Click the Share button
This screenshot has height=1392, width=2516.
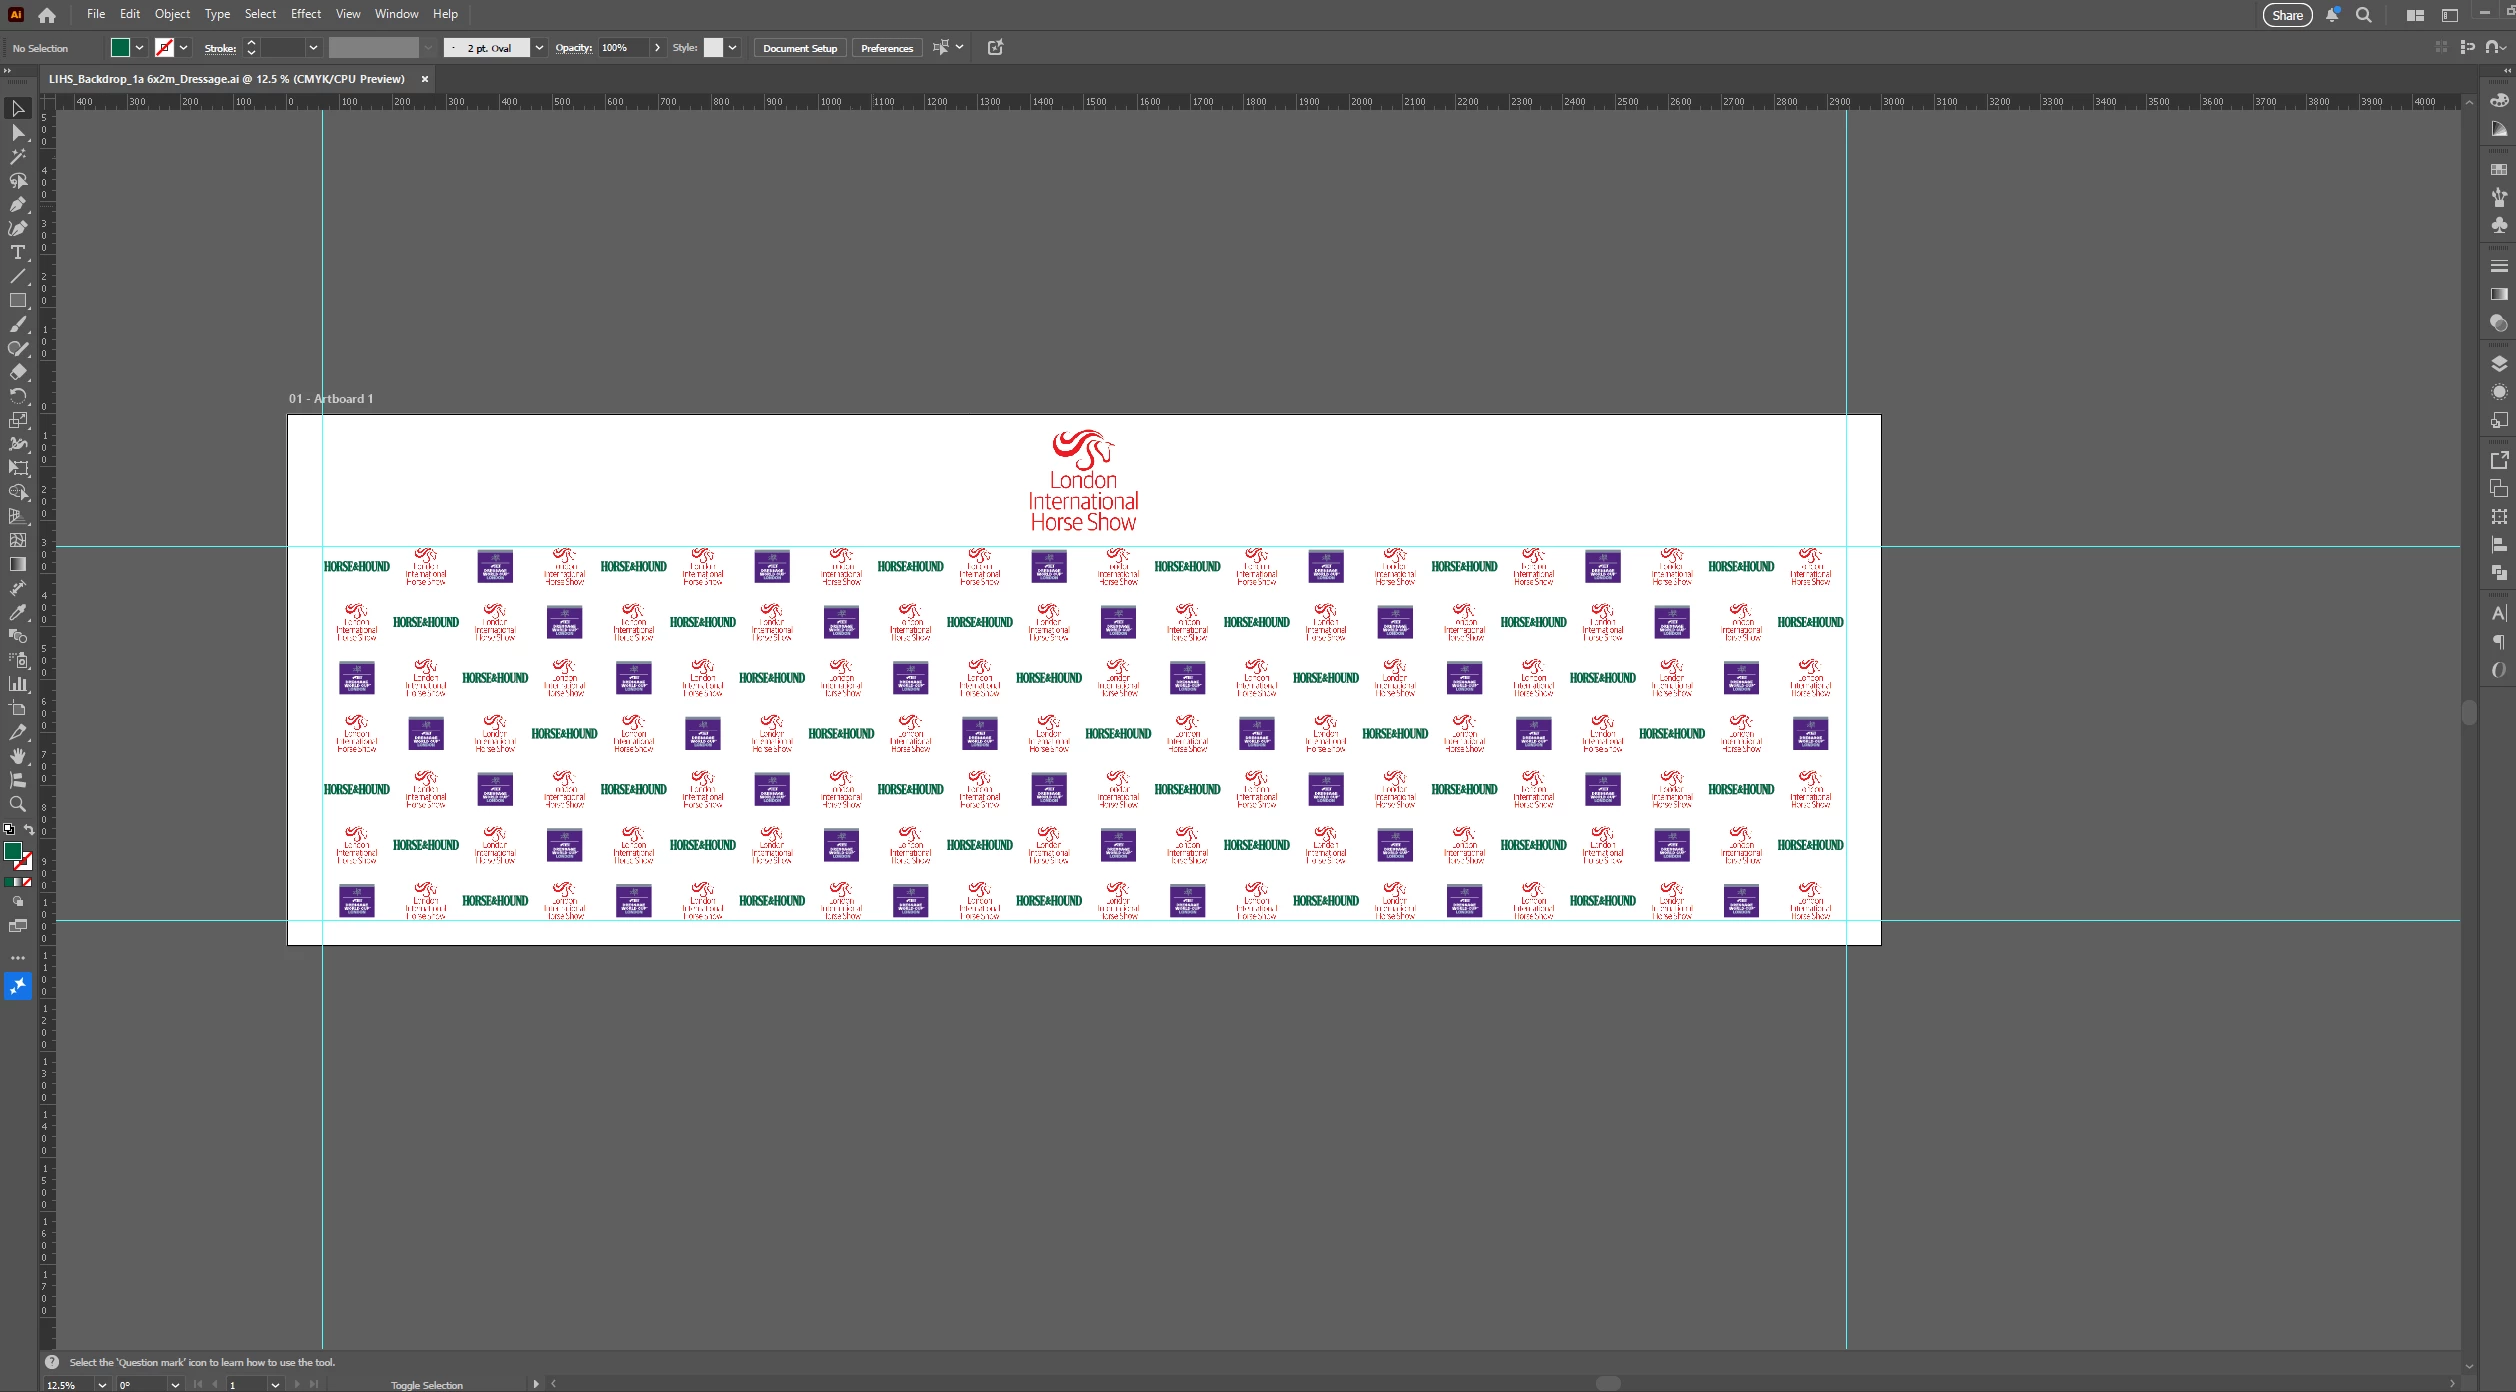[2286, 15]
